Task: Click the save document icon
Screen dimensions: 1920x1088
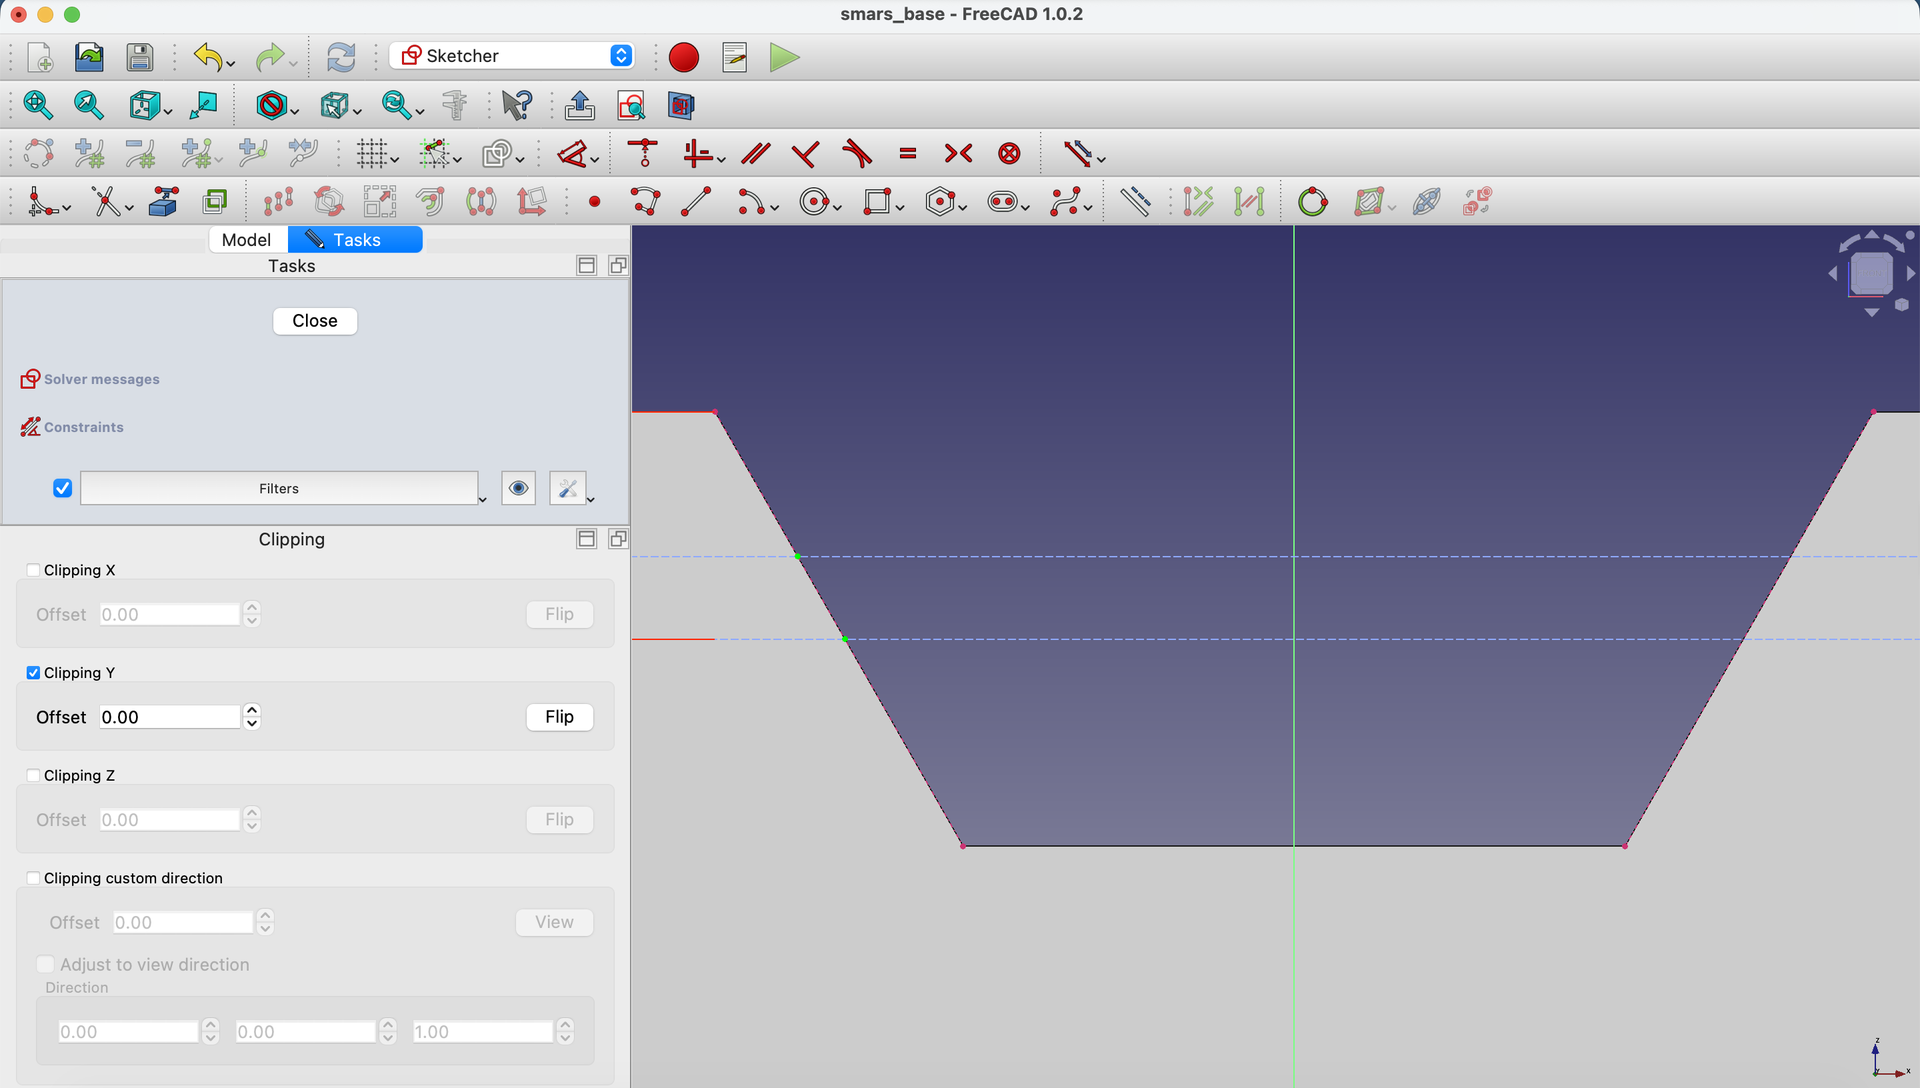Action: pyautogui.click(x=140, y=57)
